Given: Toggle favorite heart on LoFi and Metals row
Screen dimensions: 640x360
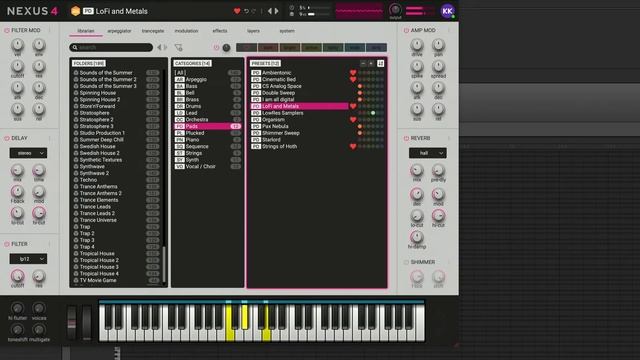Looking at the screenshot, I should point(353,106).
